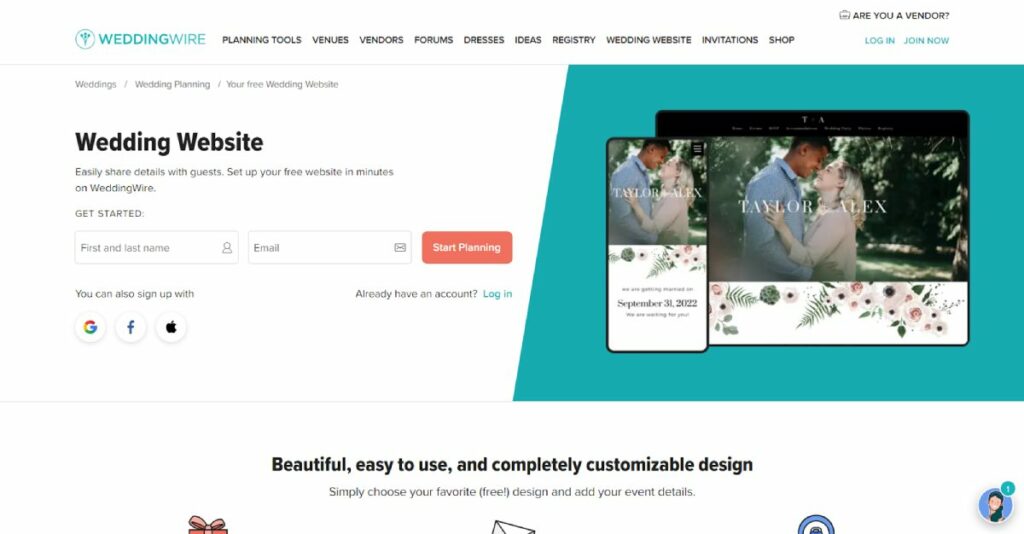Sign up with the Google icon
The width and height of the screenshot is (1024, 534).
point(90,327)
